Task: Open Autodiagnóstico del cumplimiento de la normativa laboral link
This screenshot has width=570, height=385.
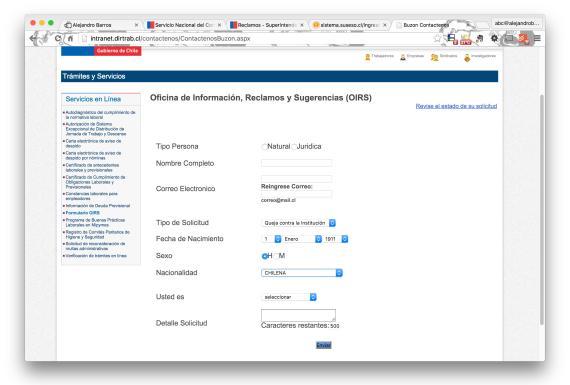Action: [x=100, y=115]
